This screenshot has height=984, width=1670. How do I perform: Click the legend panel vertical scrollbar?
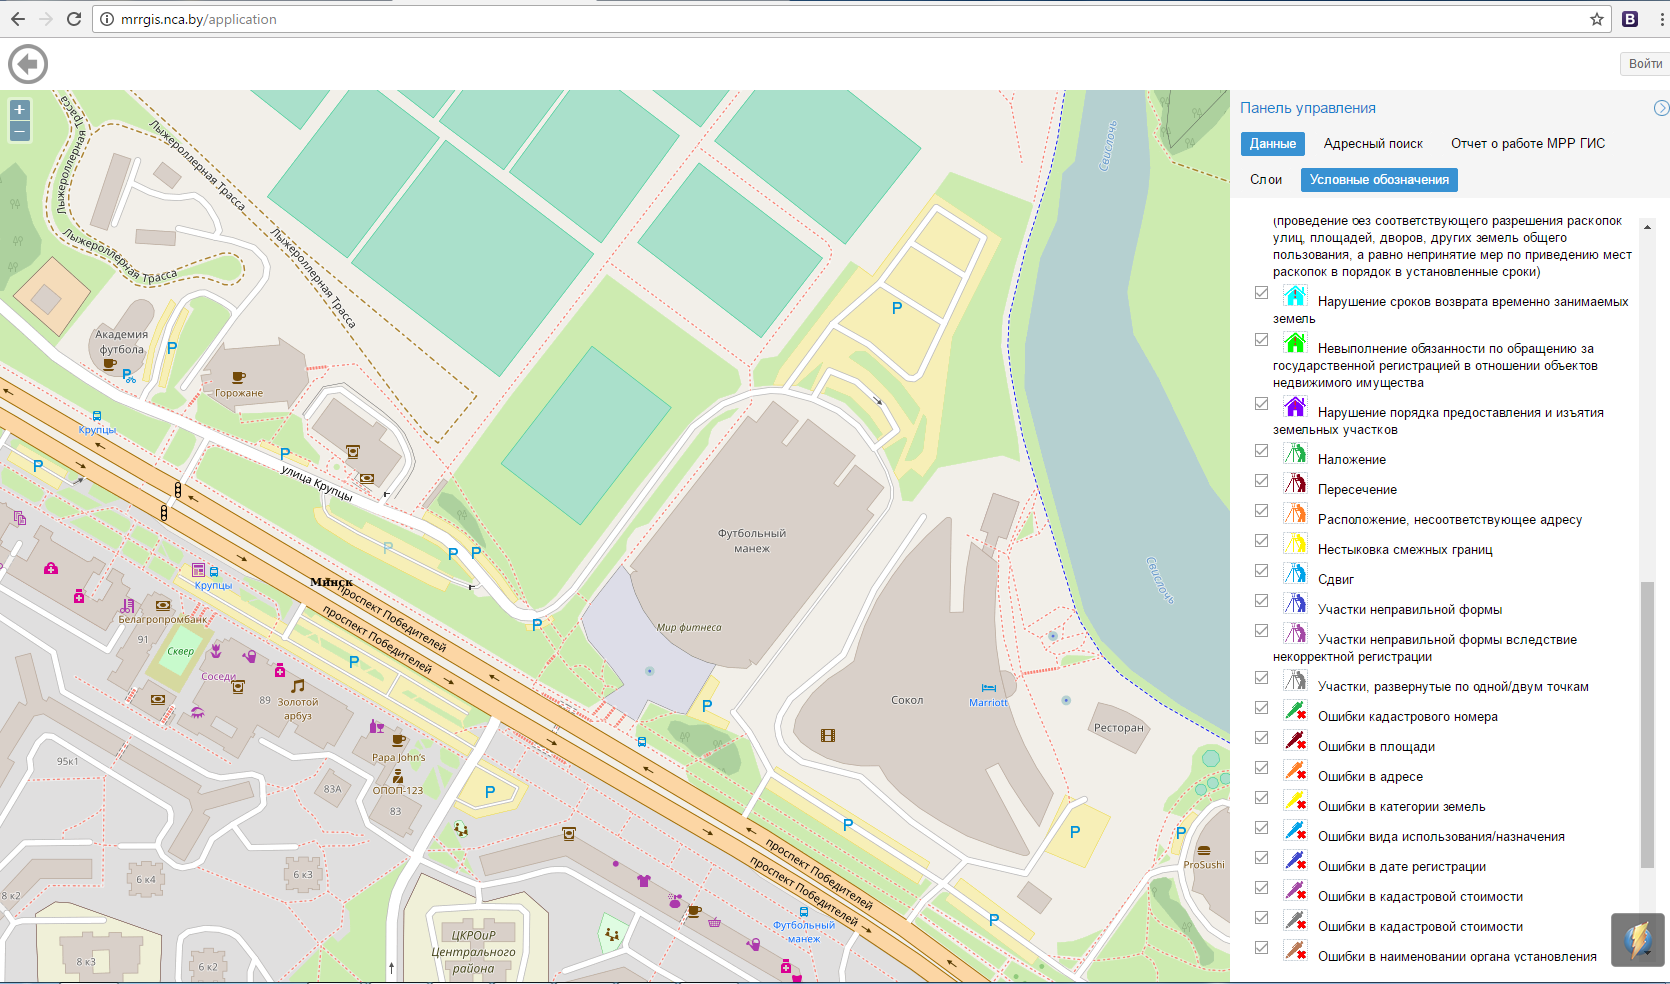pyautogui.click(x=1647, y=725)
